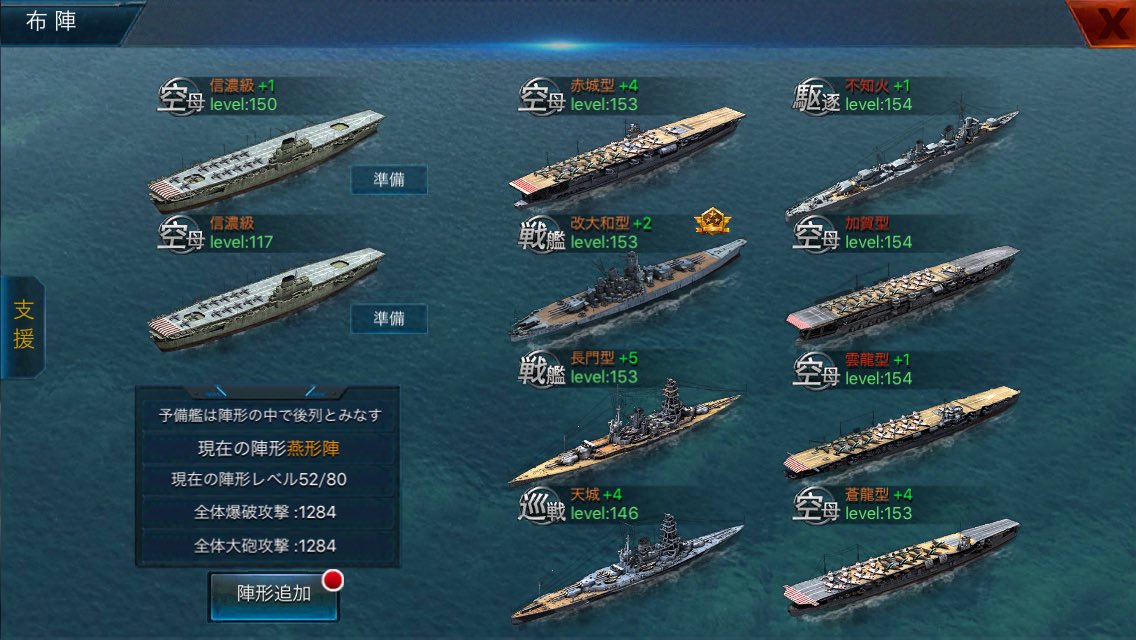Select the 信濃級 +1 reserve carrier

coord(266,159)
